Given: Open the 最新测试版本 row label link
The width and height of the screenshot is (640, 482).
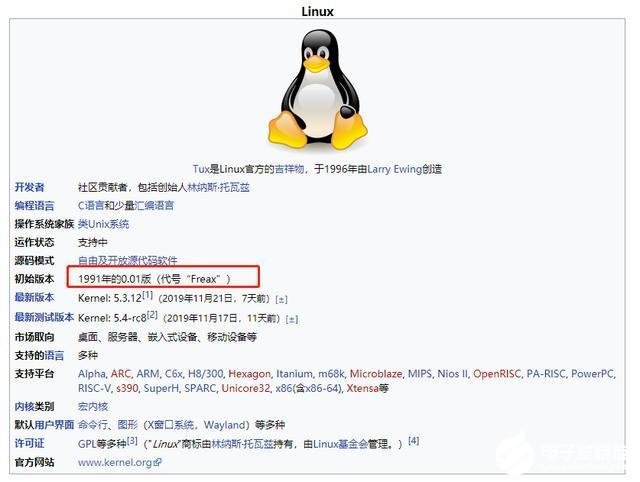Looking at the screenshot, I should [44, 317].
